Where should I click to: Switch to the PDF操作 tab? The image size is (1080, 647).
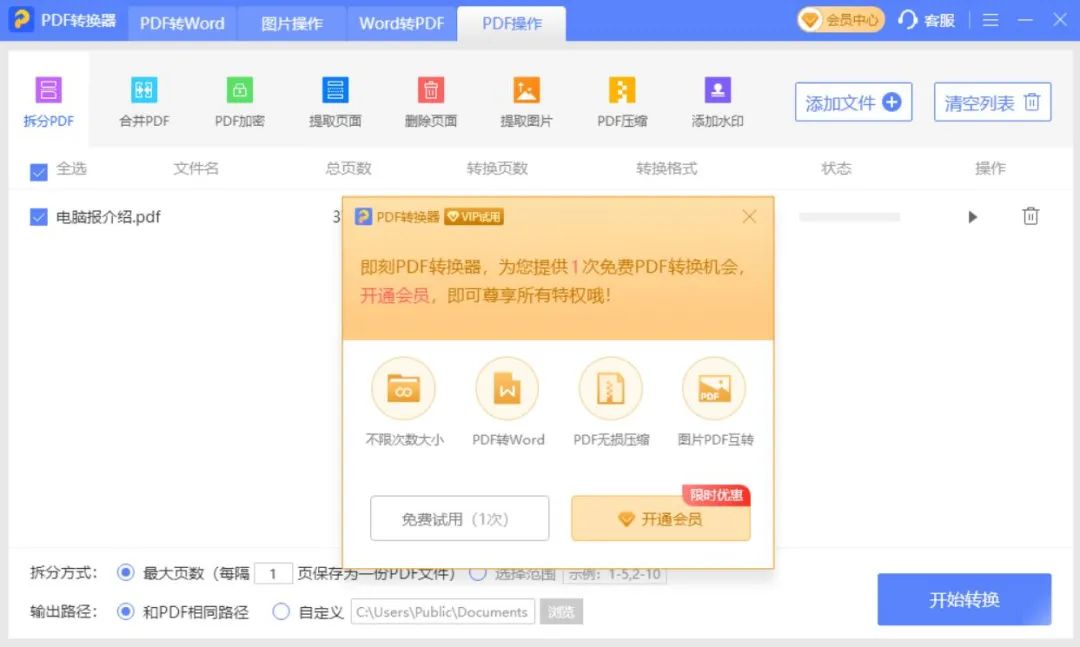512,23
